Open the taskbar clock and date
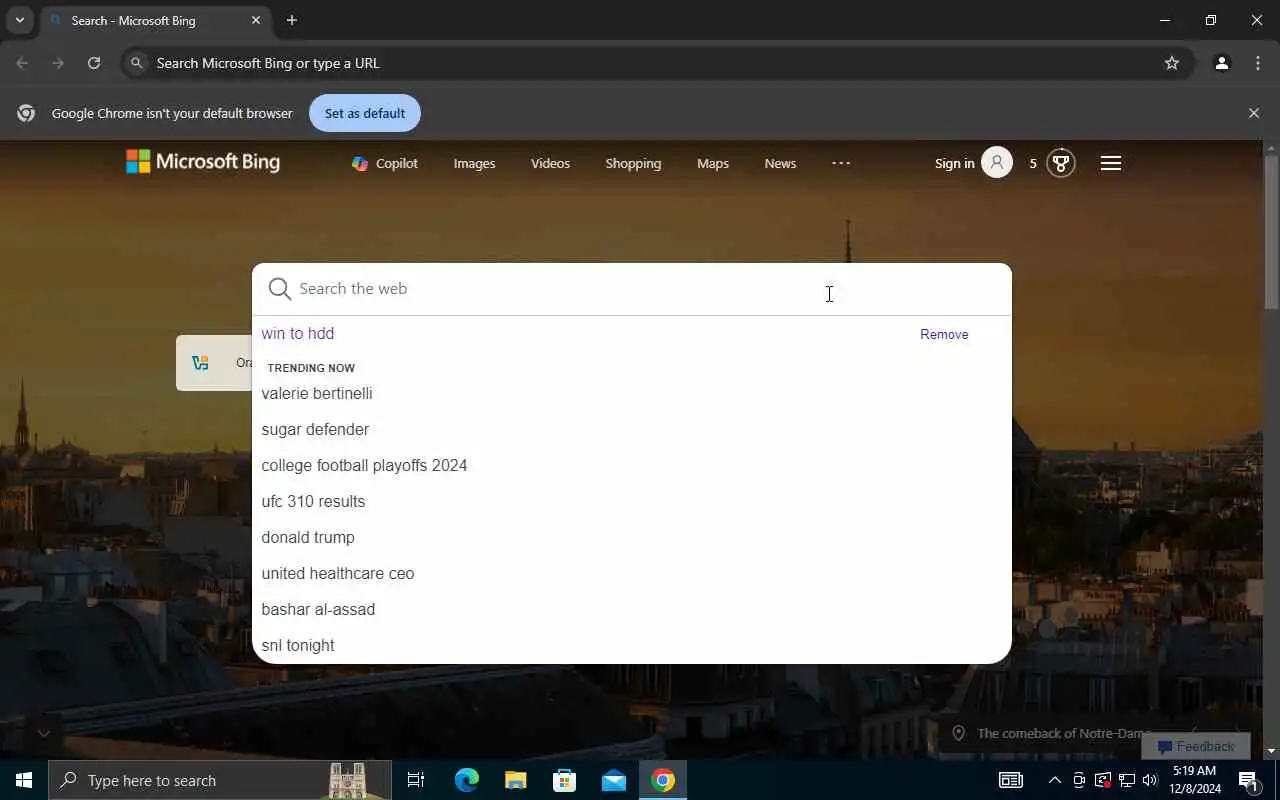 tap(1195, 780)
